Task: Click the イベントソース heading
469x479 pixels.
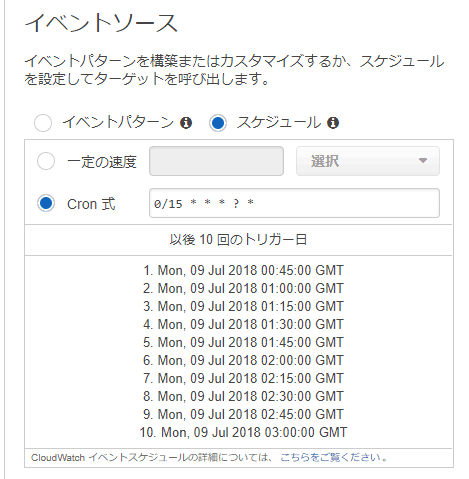Action: pyautogui.click(x=101, y=23)
